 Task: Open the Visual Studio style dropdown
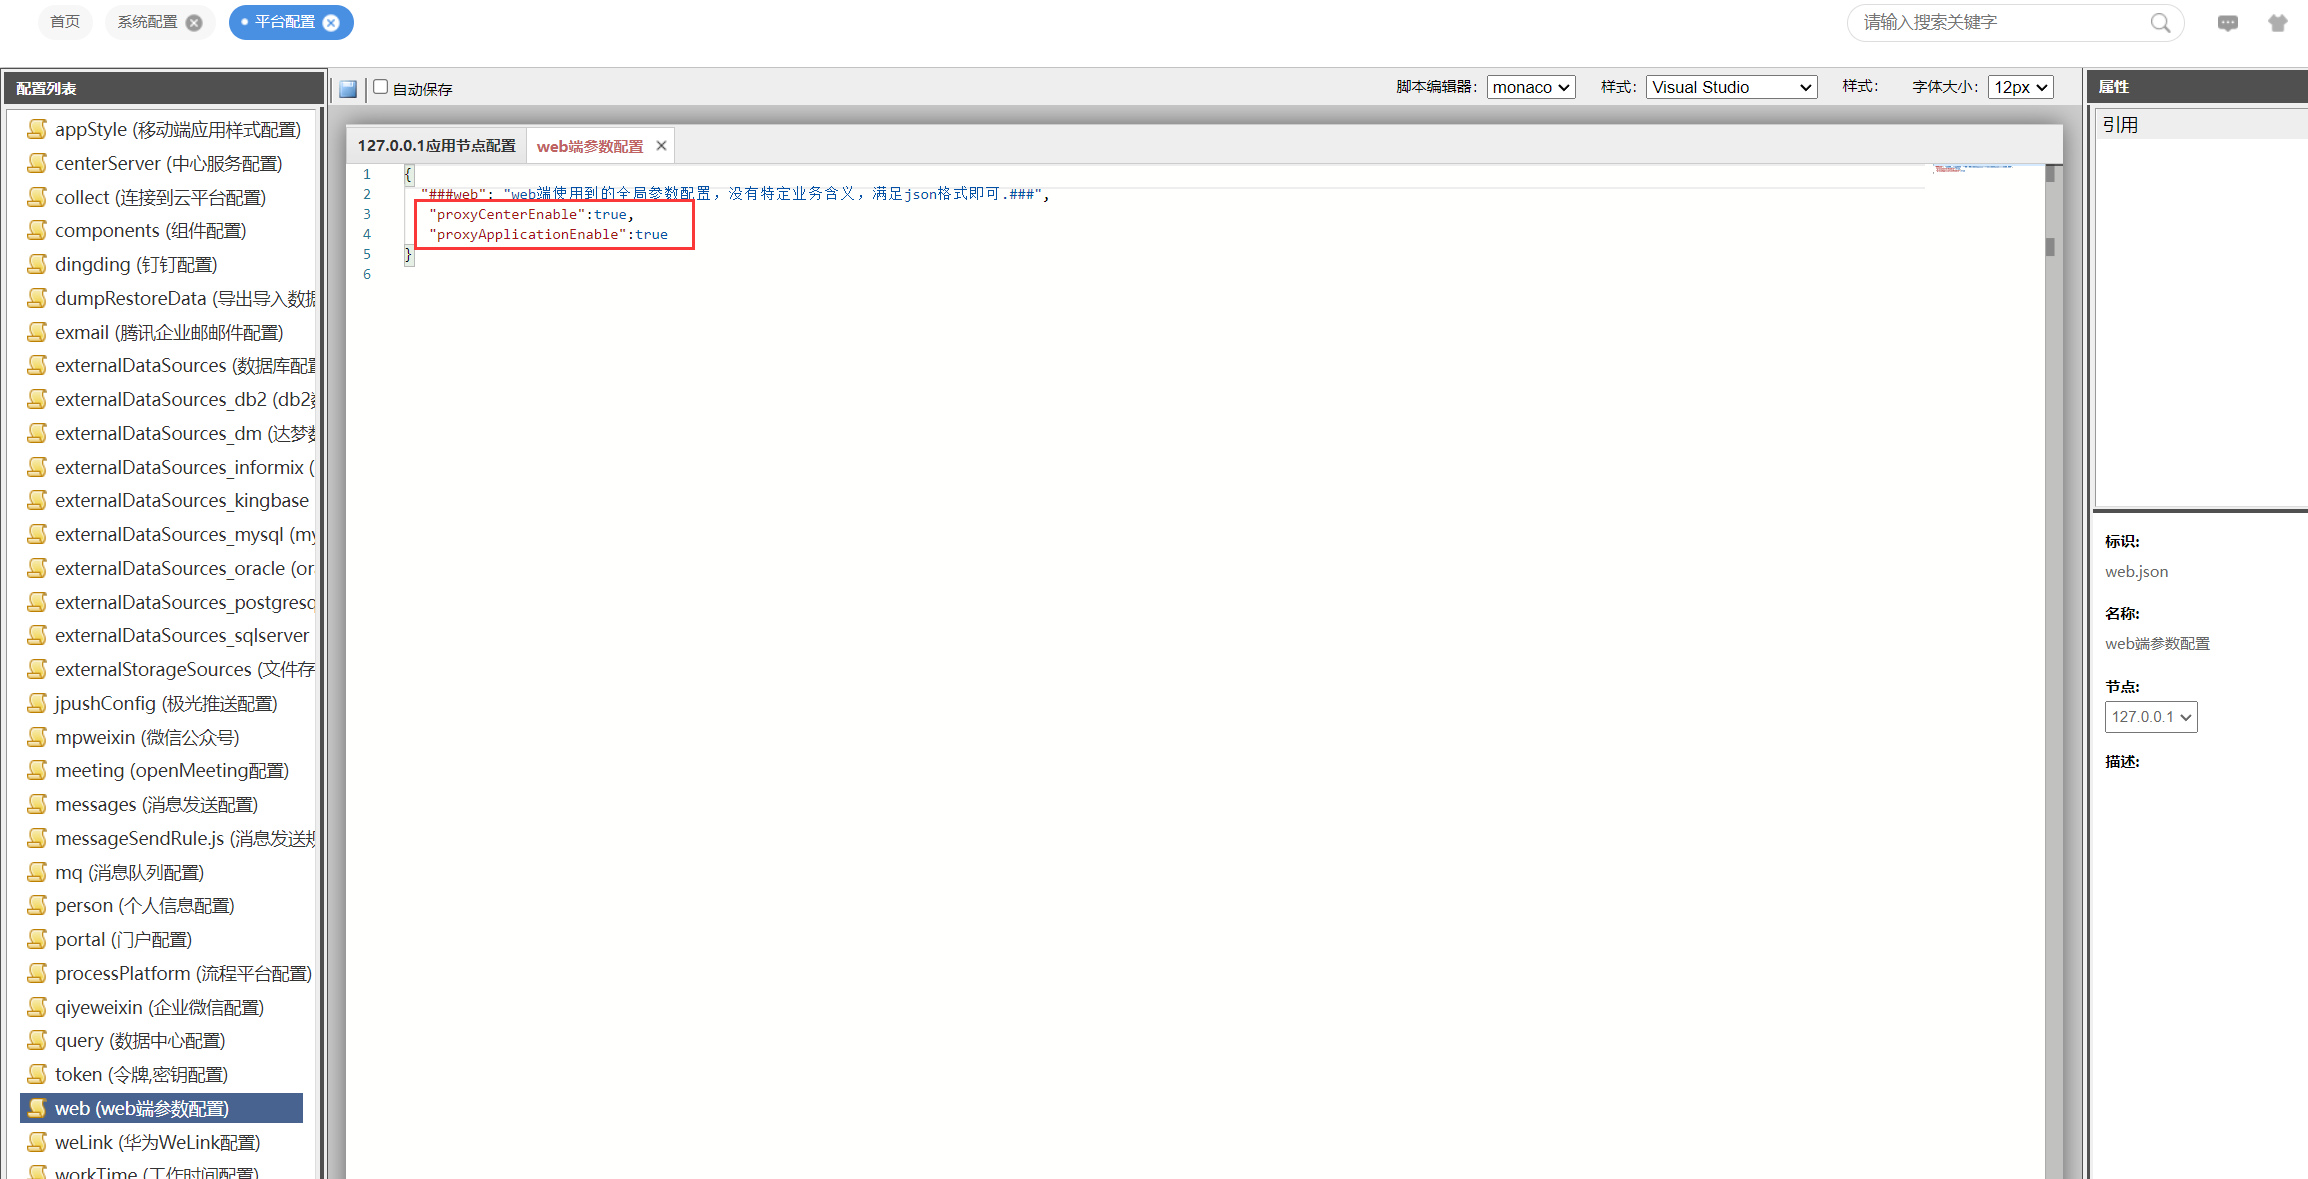(x=1731, y=87)
